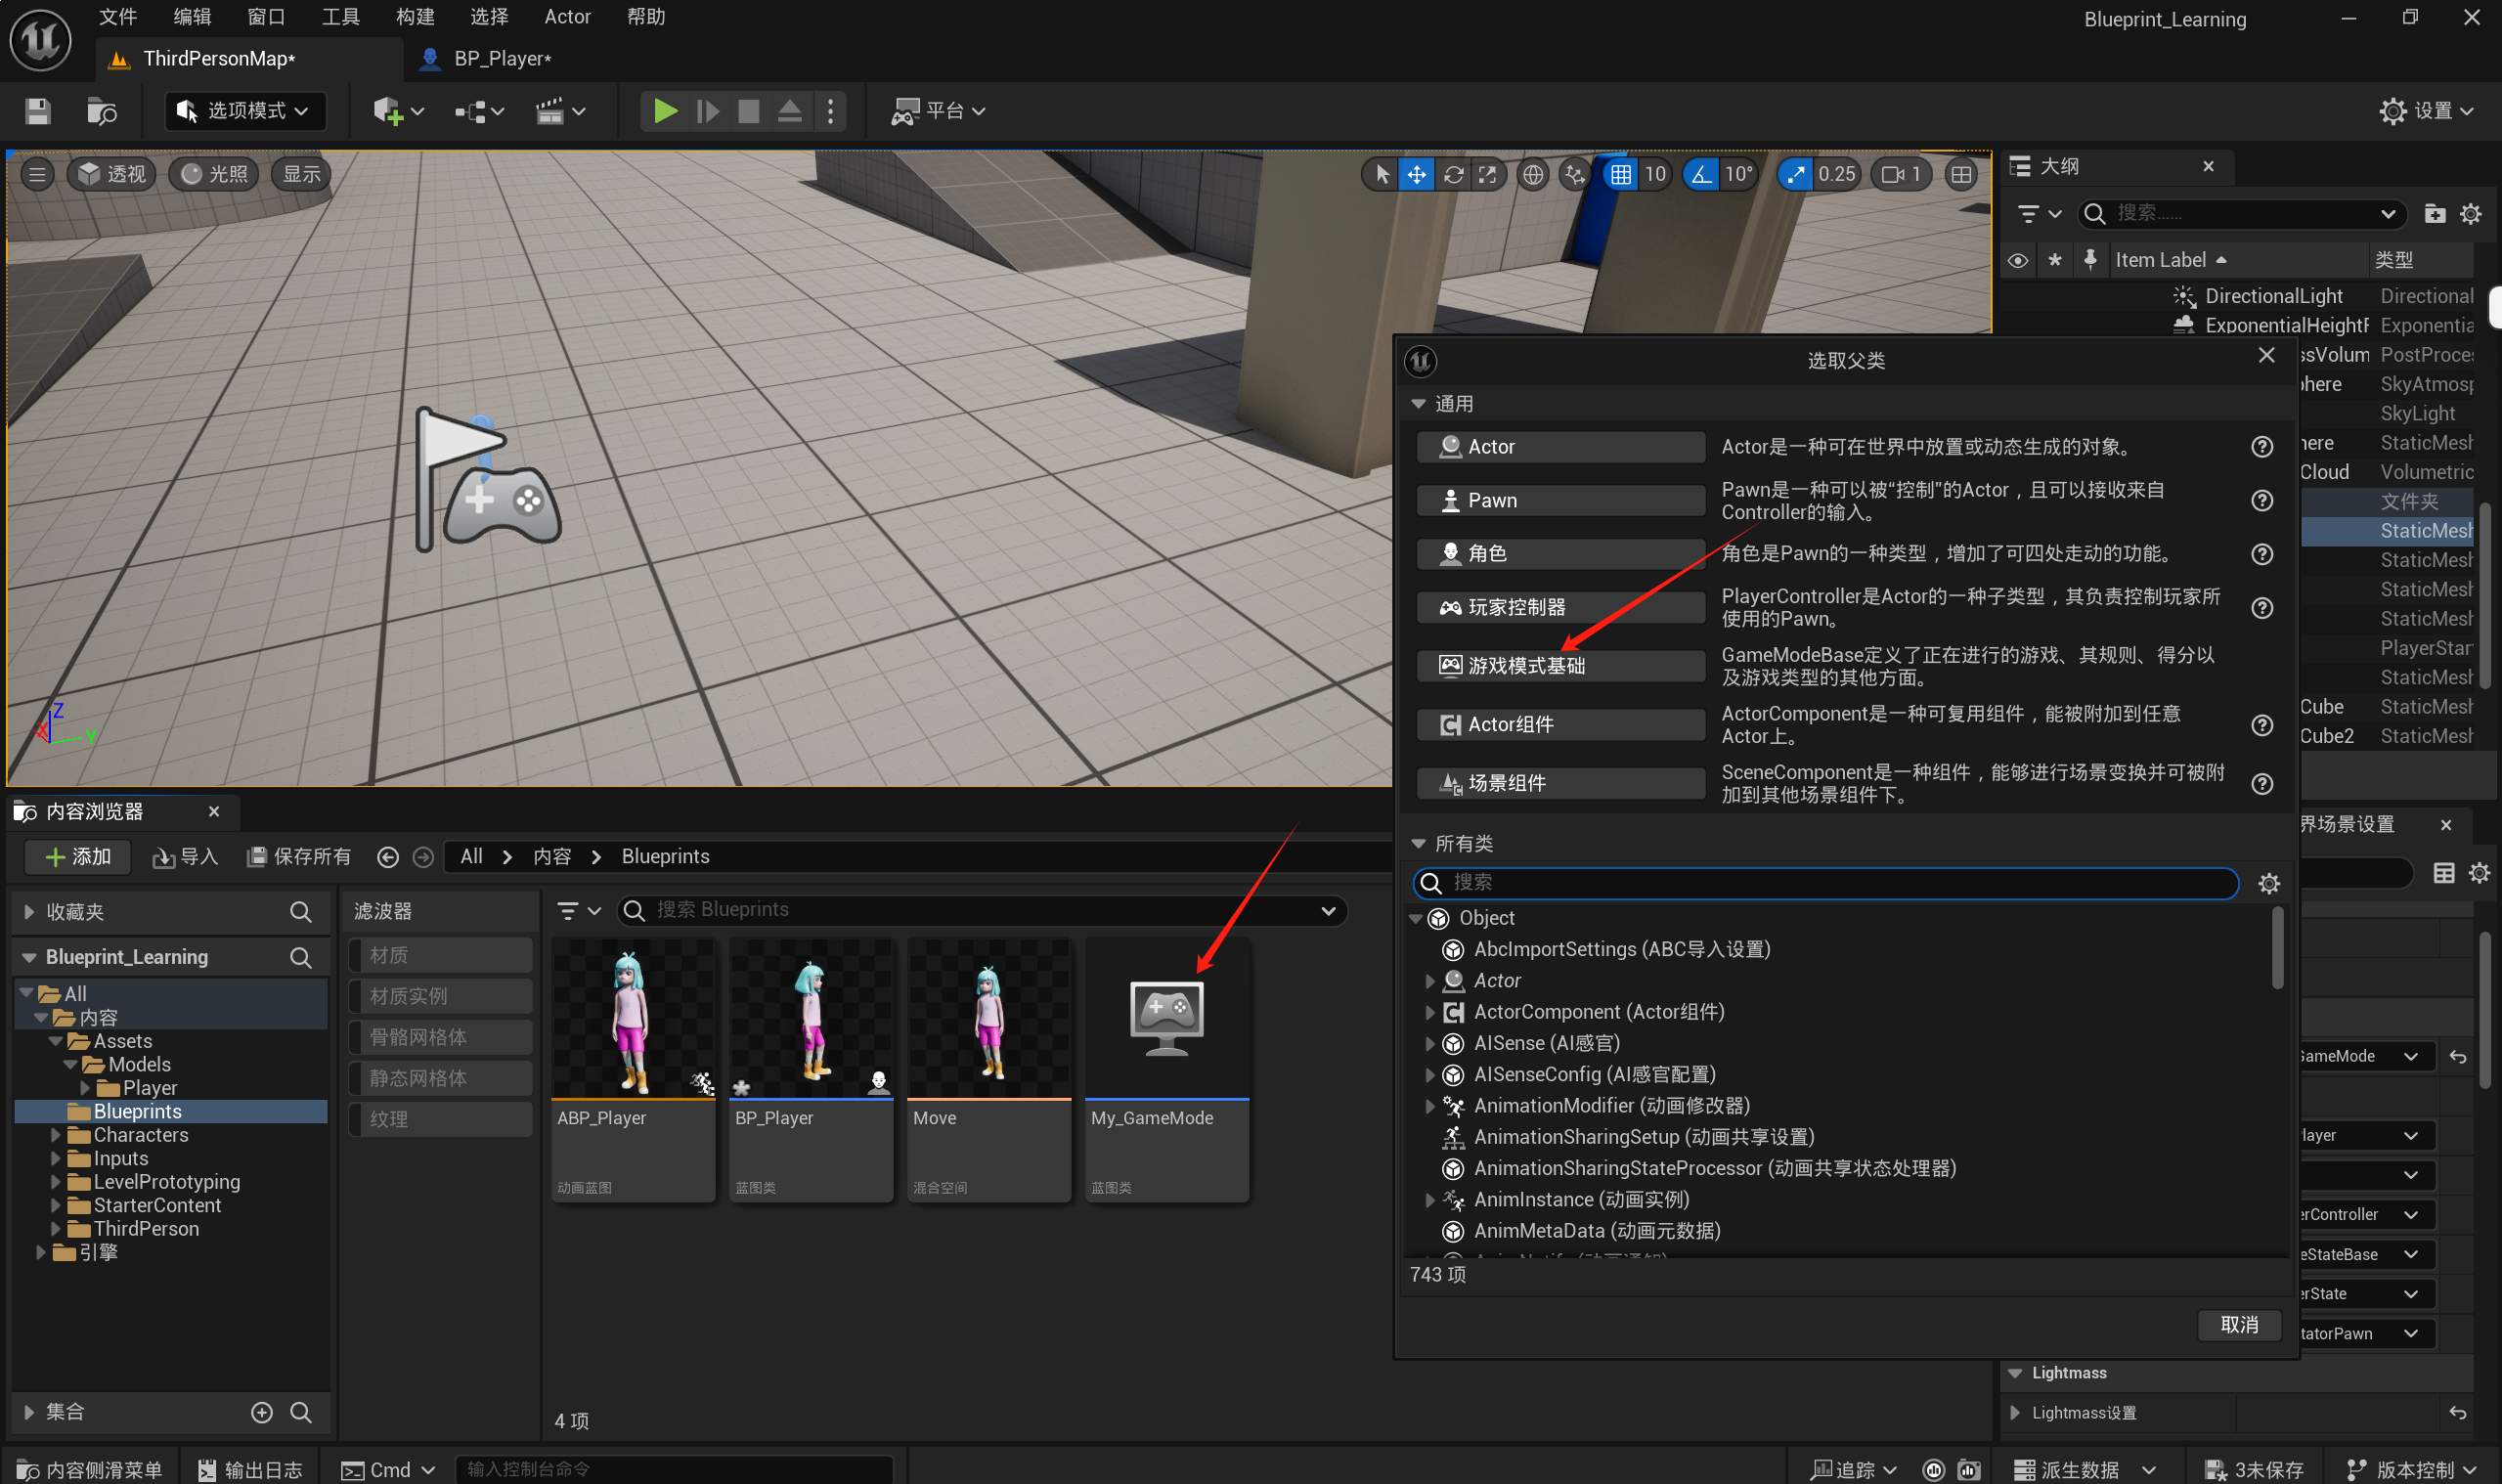This screenshot has height=1484, width=2502.
Task: Click the camera speed icon in viewport
Action: 1893,174
